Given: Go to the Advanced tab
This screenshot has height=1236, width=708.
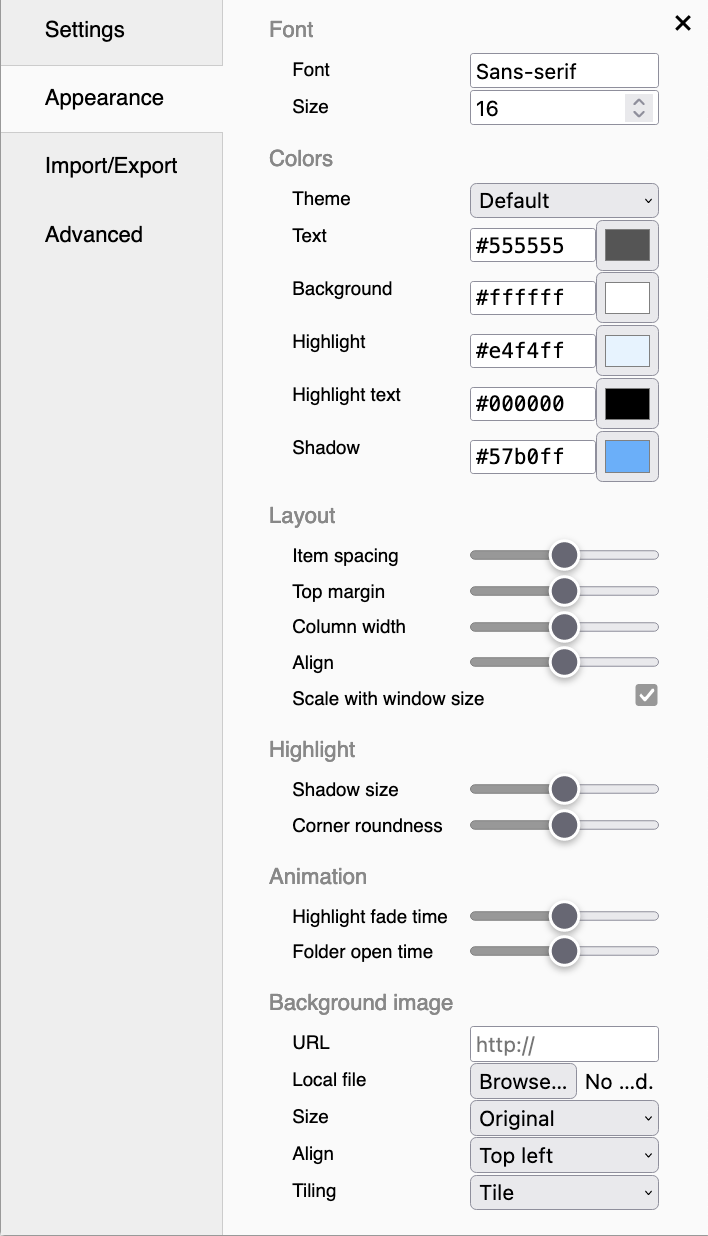Looking at the screenshot, I should tap(94, 234).
